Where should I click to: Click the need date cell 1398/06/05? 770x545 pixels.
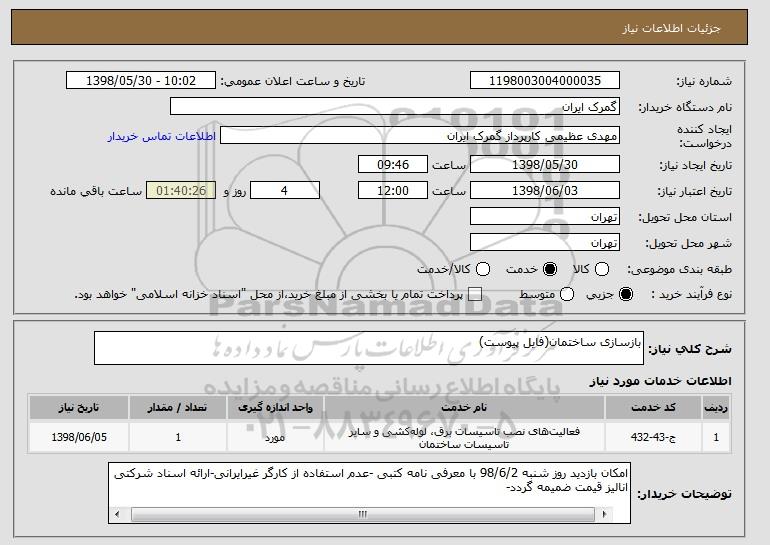point(79,437)
